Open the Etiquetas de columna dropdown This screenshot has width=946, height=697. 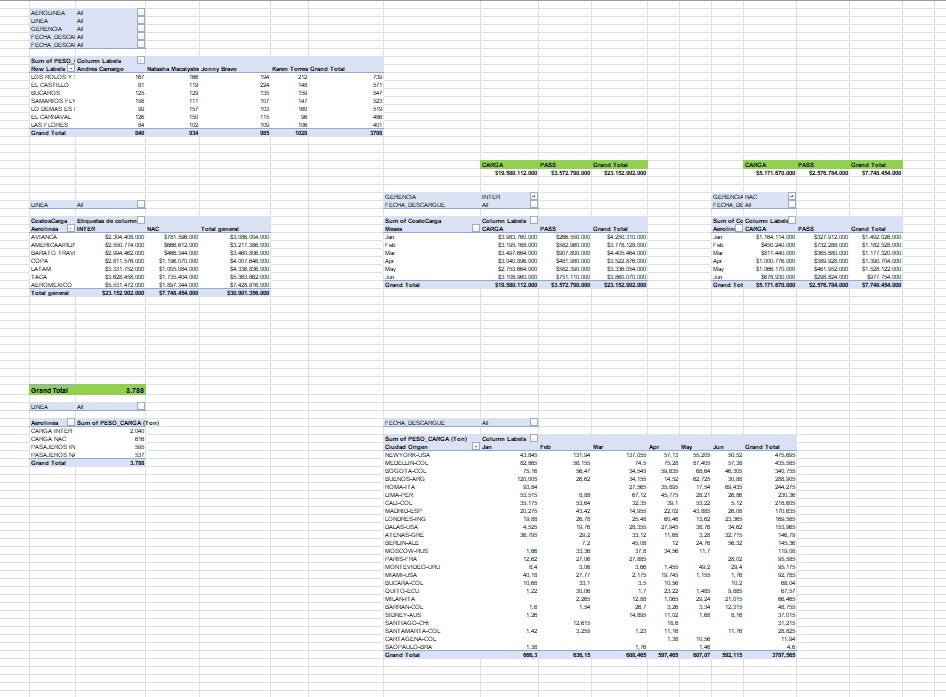(141, 220)
